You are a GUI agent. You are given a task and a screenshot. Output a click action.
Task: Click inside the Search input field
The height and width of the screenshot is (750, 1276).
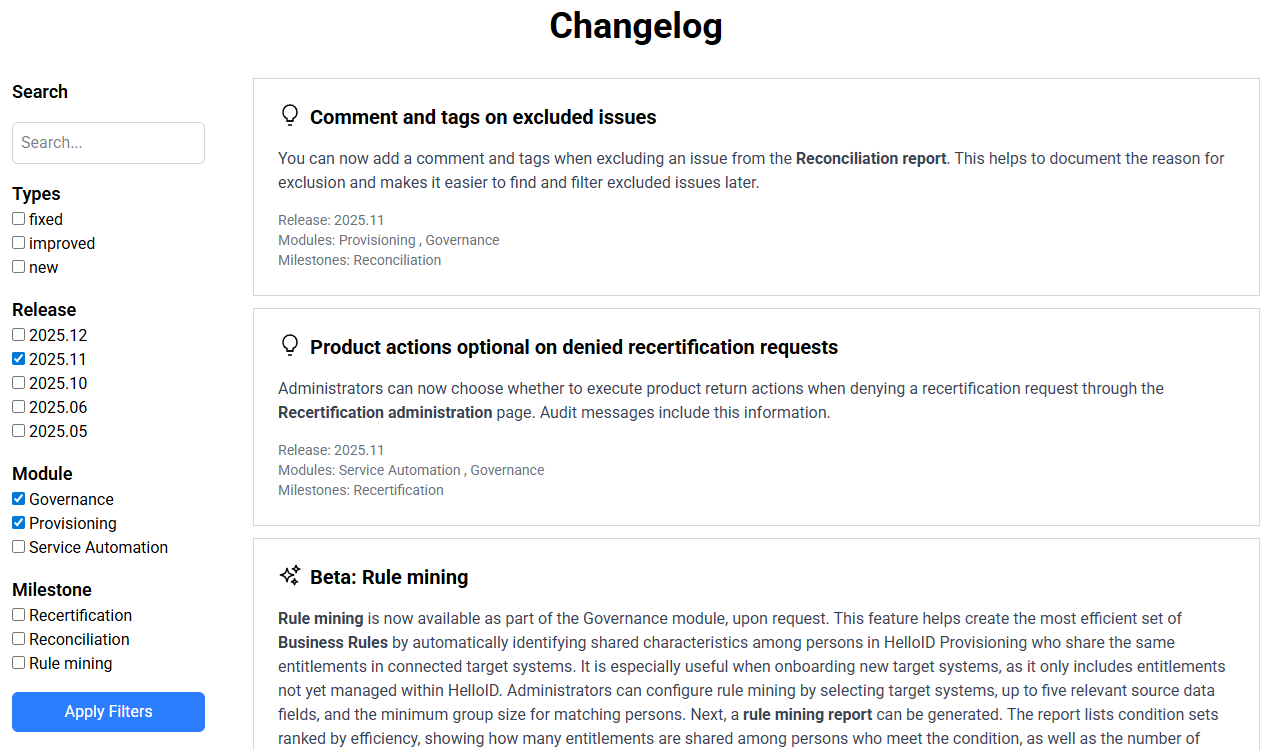click(x=108, y=142)
